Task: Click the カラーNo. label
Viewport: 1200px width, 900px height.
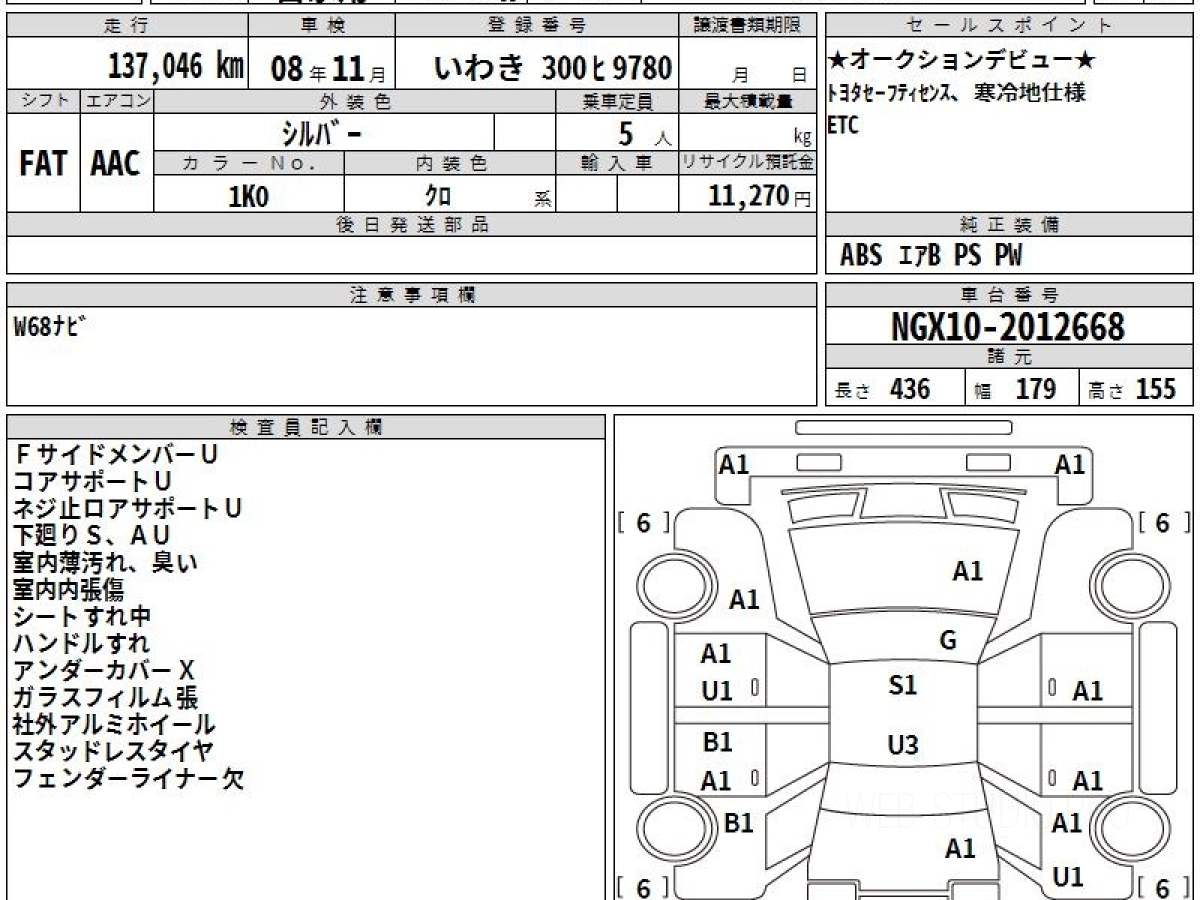Action: 249,163
